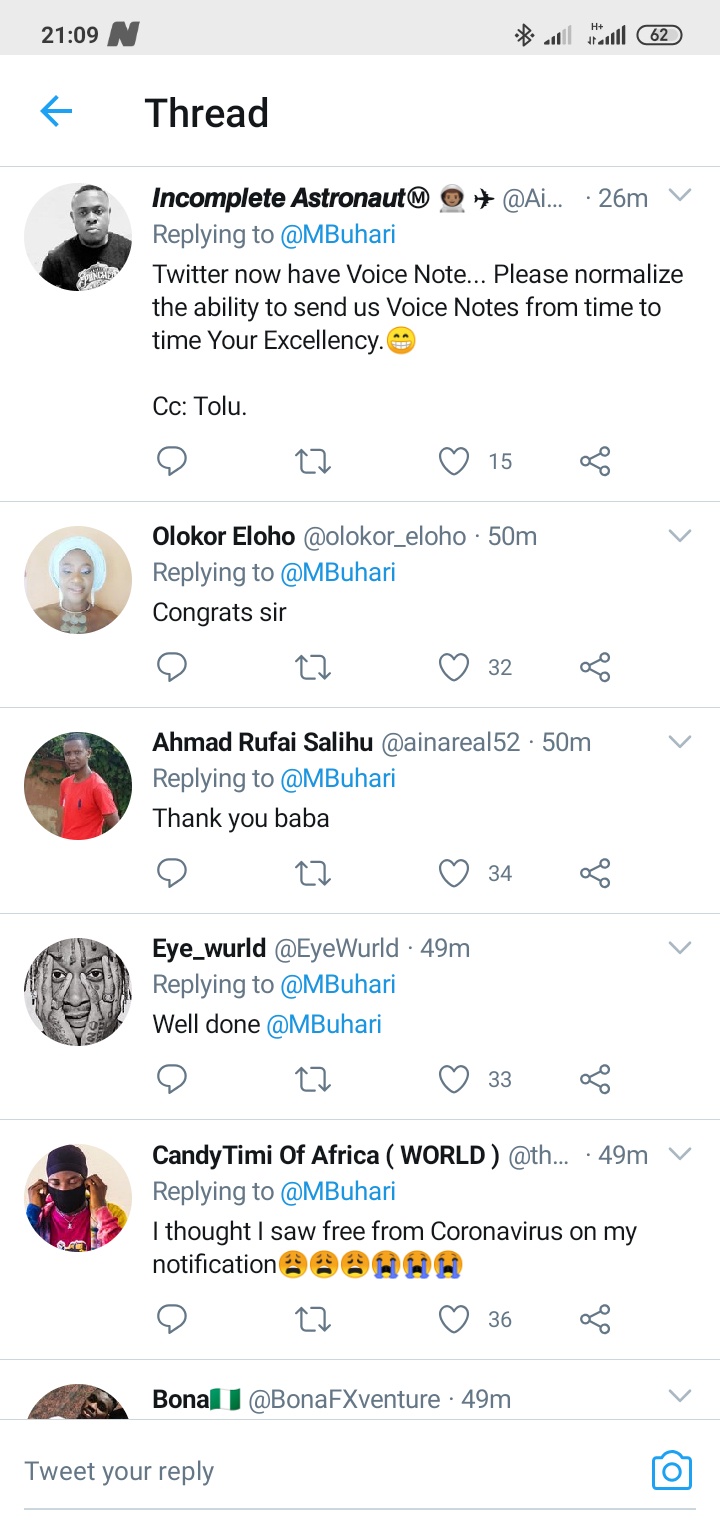Reply to CandyTimi Of Africa's tweet
The width and height of the screenshot is (720, 1520).
tap(172, 1319)
